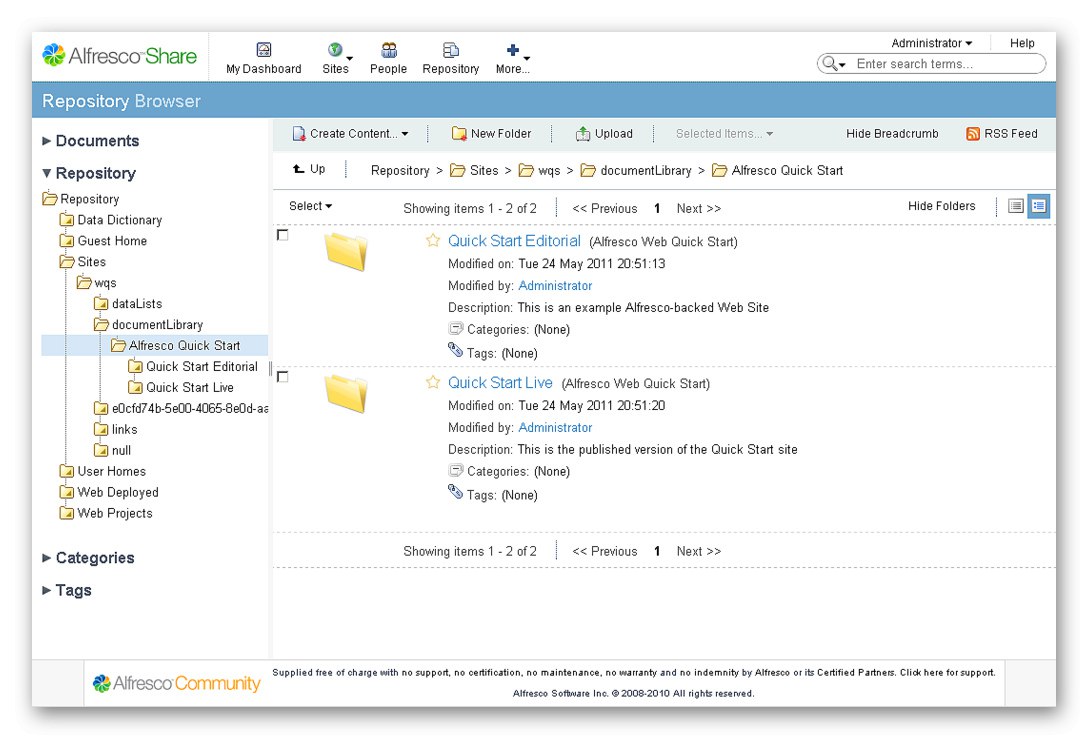Click Hide Breadcrumb button
1088x739 pixels.
(x=892, y=134)
